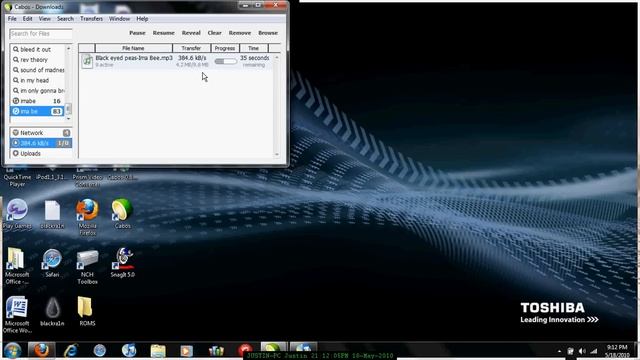Select the 'in my head' saved search
The image size is (640, 360).
[38, 80]
